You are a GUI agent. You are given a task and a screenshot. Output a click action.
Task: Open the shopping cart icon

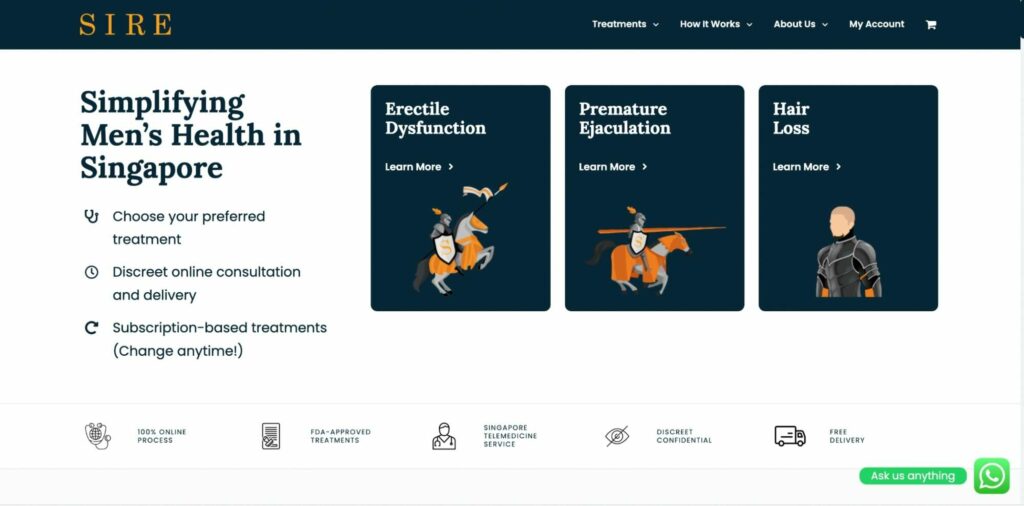(931, 24)
